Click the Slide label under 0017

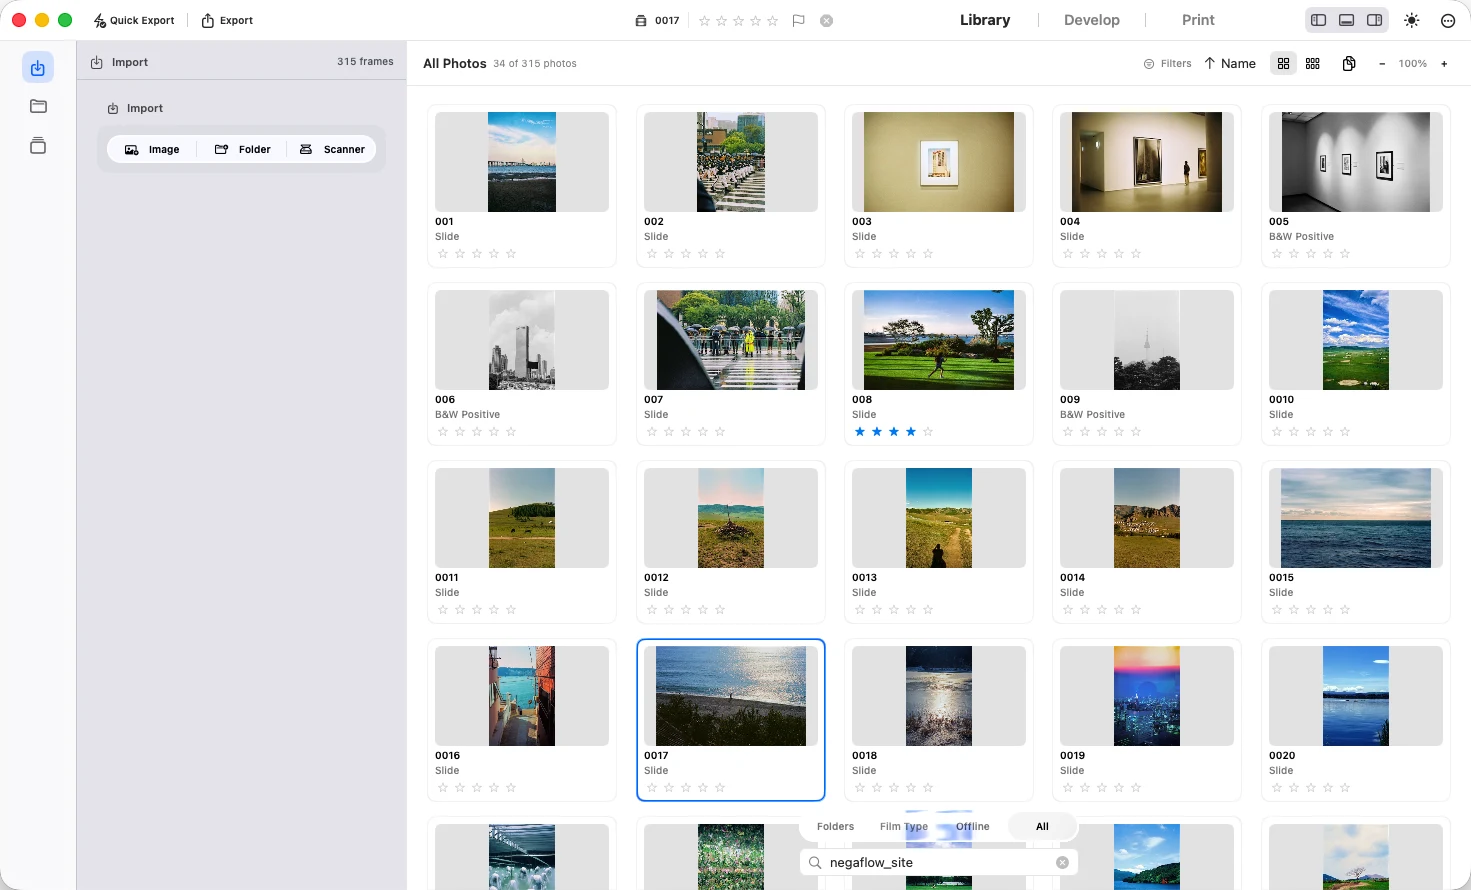(x=656, y=771)
